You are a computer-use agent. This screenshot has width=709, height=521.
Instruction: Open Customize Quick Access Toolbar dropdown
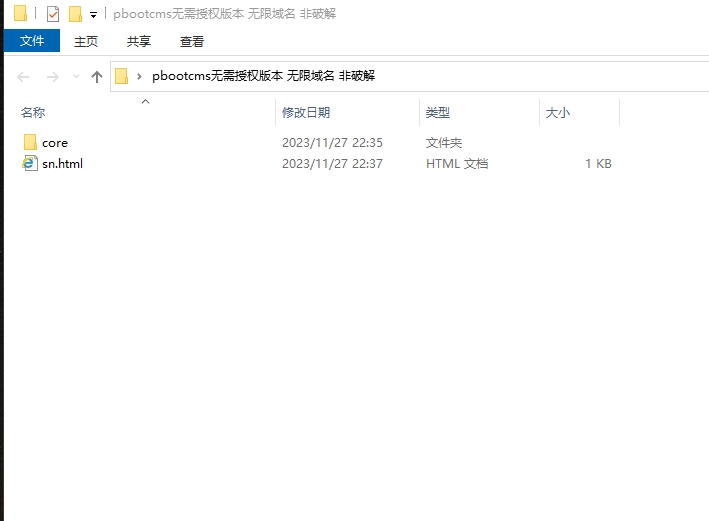tap(94, 15)
